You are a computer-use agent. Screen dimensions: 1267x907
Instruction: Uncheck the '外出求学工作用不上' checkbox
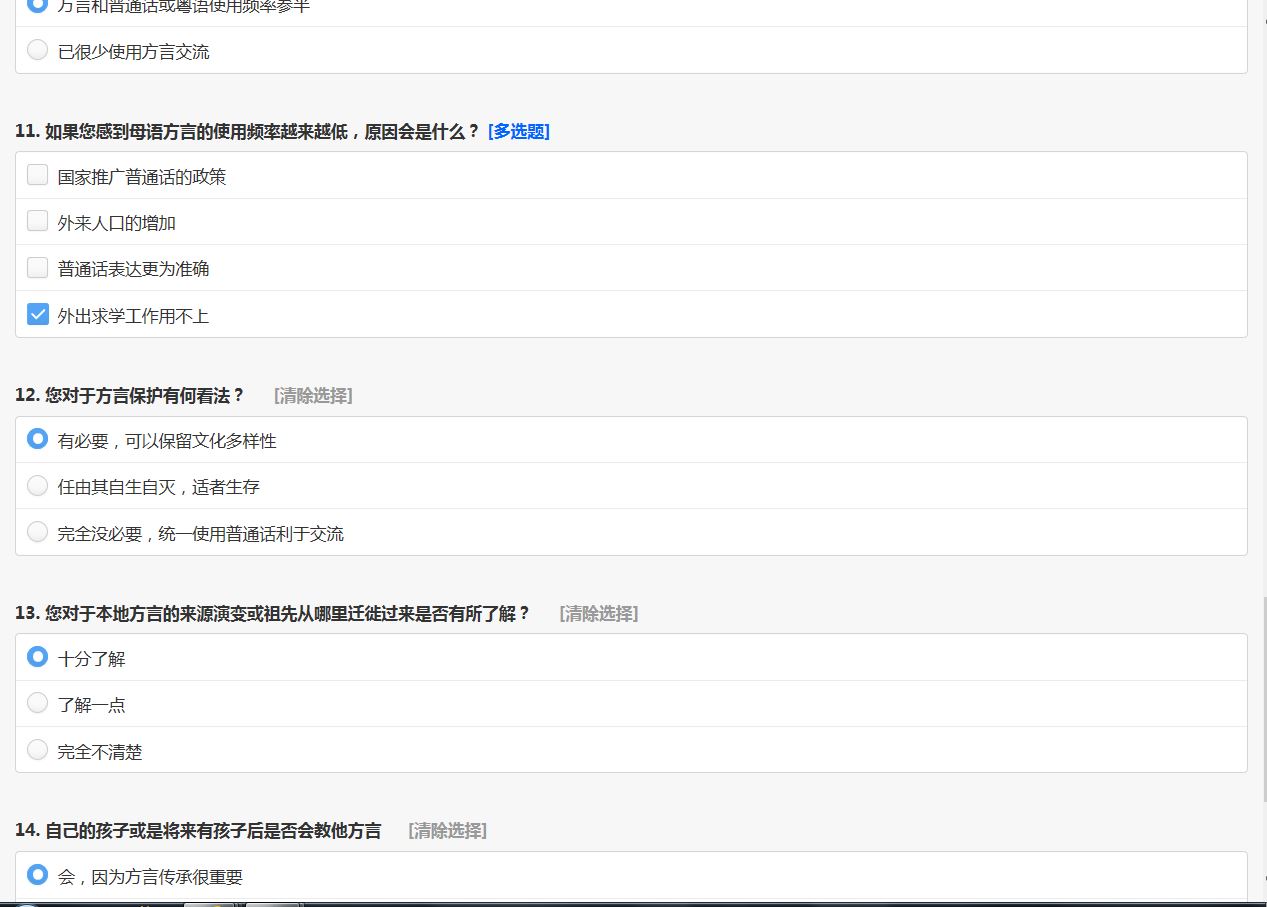[38, 314]
